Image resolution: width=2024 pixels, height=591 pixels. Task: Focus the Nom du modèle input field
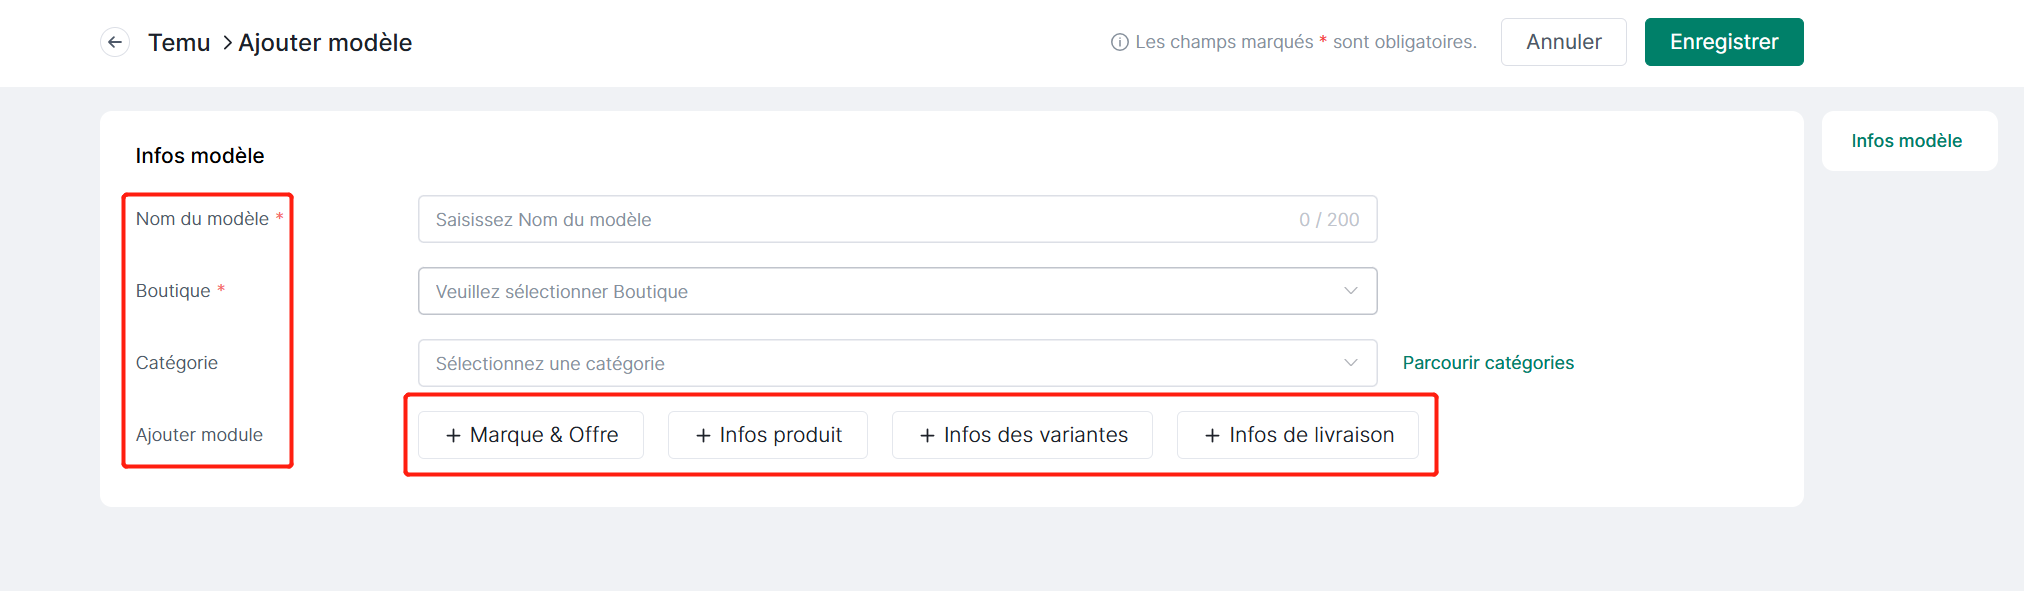[897, 219]
